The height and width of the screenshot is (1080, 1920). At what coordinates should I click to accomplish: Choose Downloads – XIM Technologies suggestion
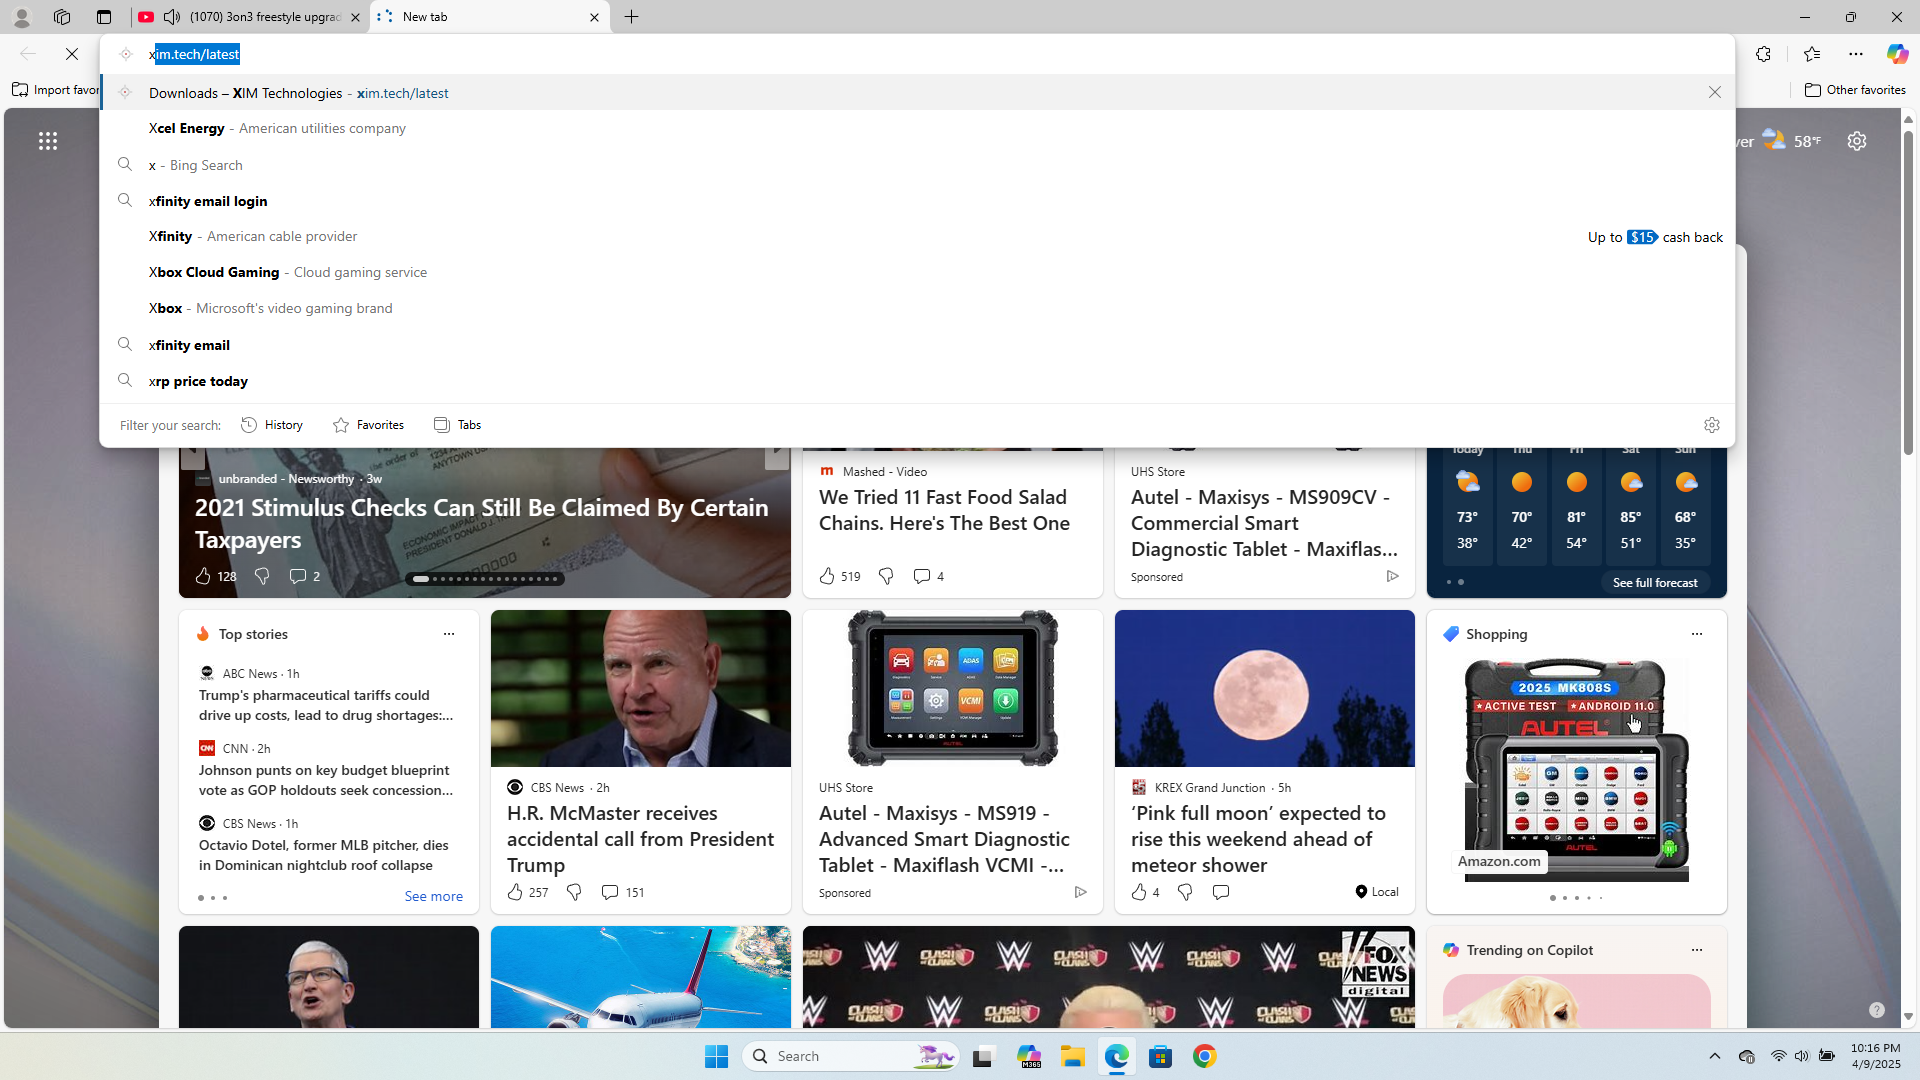[x=917, y=92]
